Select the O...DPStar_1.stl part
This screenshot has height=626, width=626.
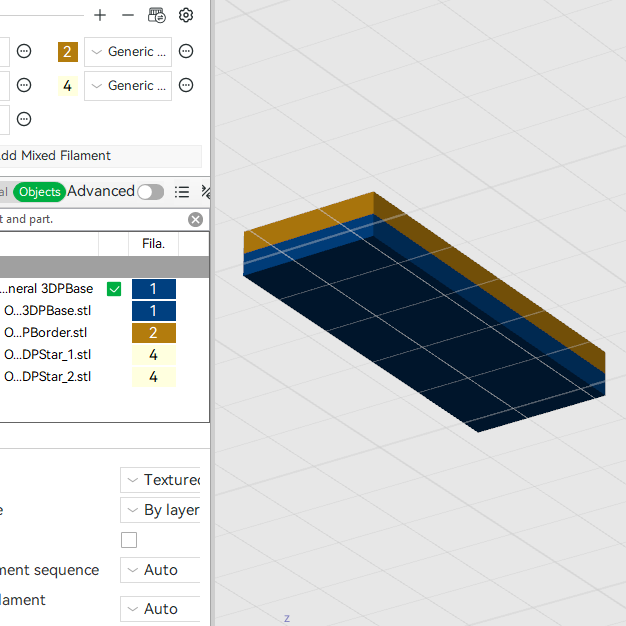pyautogui.click(x=48, y=355)
